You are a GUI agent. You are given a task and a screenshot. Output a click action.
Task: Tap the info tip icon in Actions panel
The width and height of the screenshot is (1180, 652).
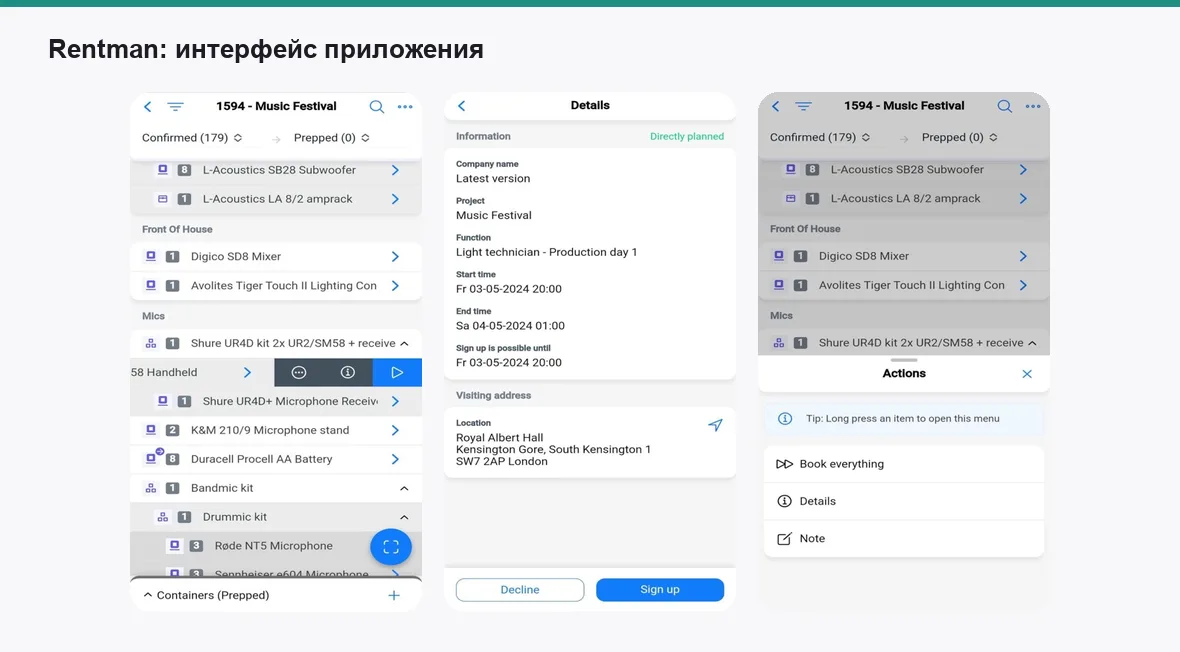point(784,419)
